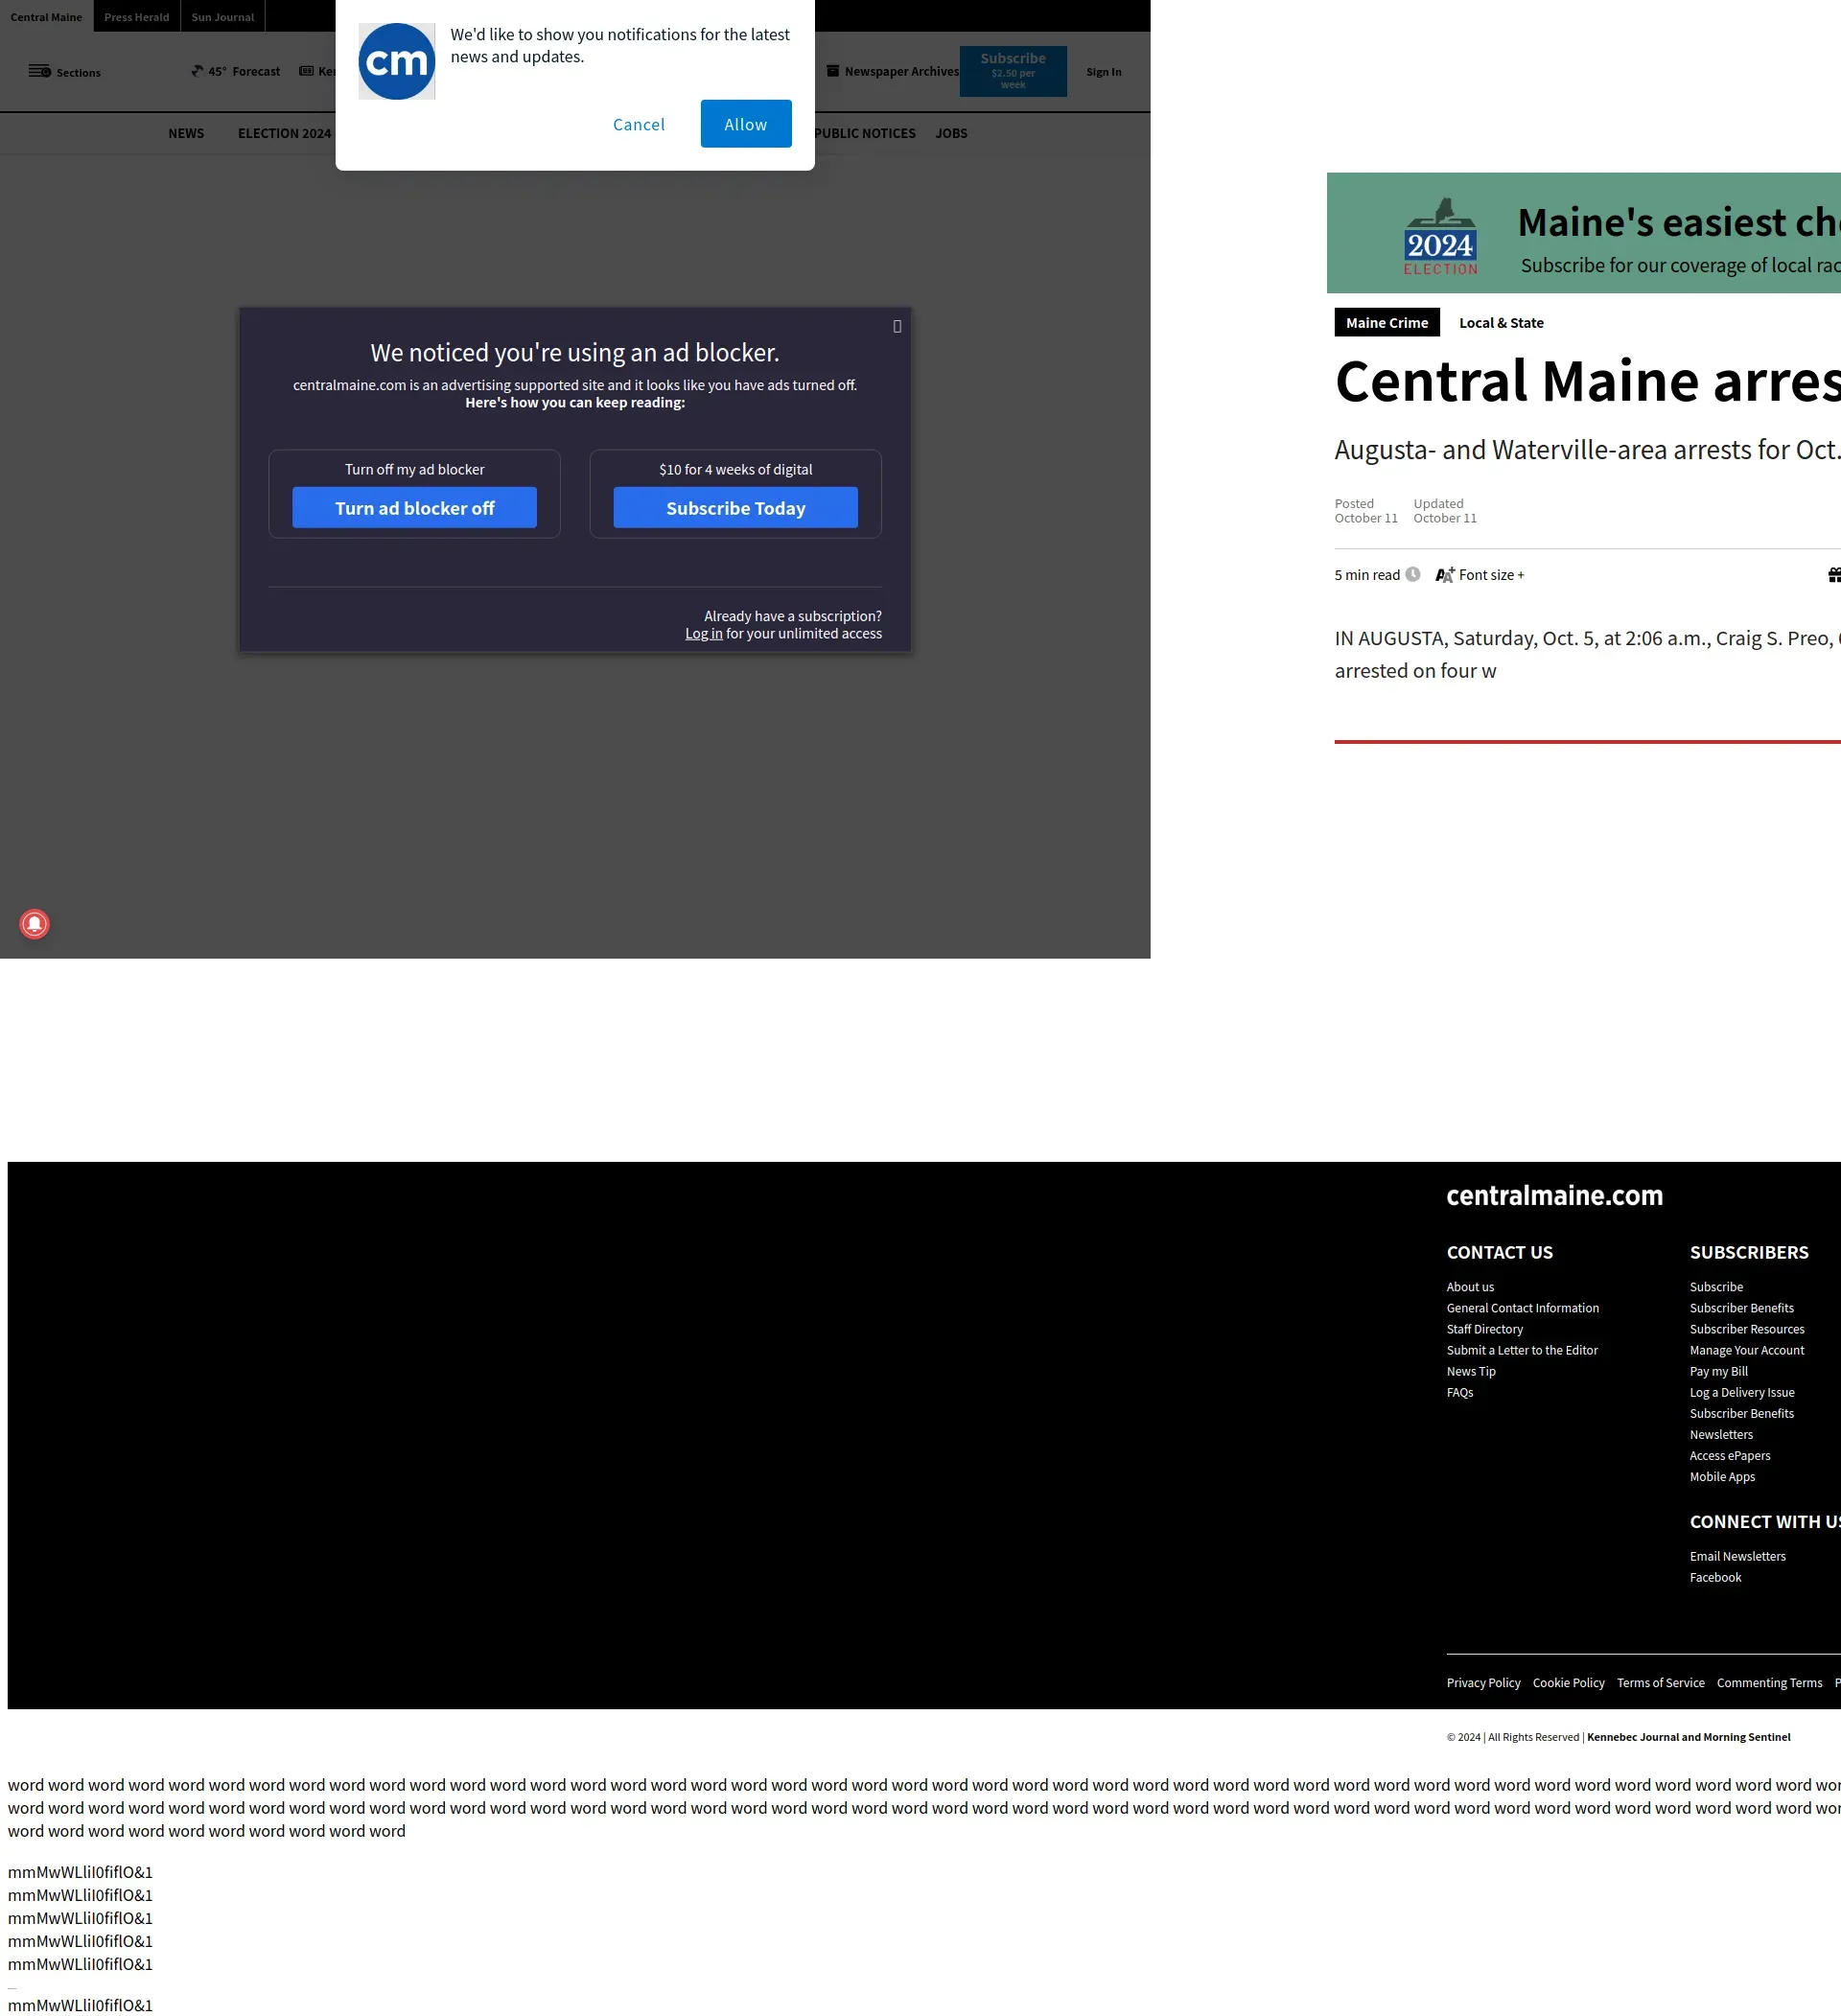This screenshot has width=1841, height=2016.
Task: Open the About us footer link
Action: coord(1470,1287)
